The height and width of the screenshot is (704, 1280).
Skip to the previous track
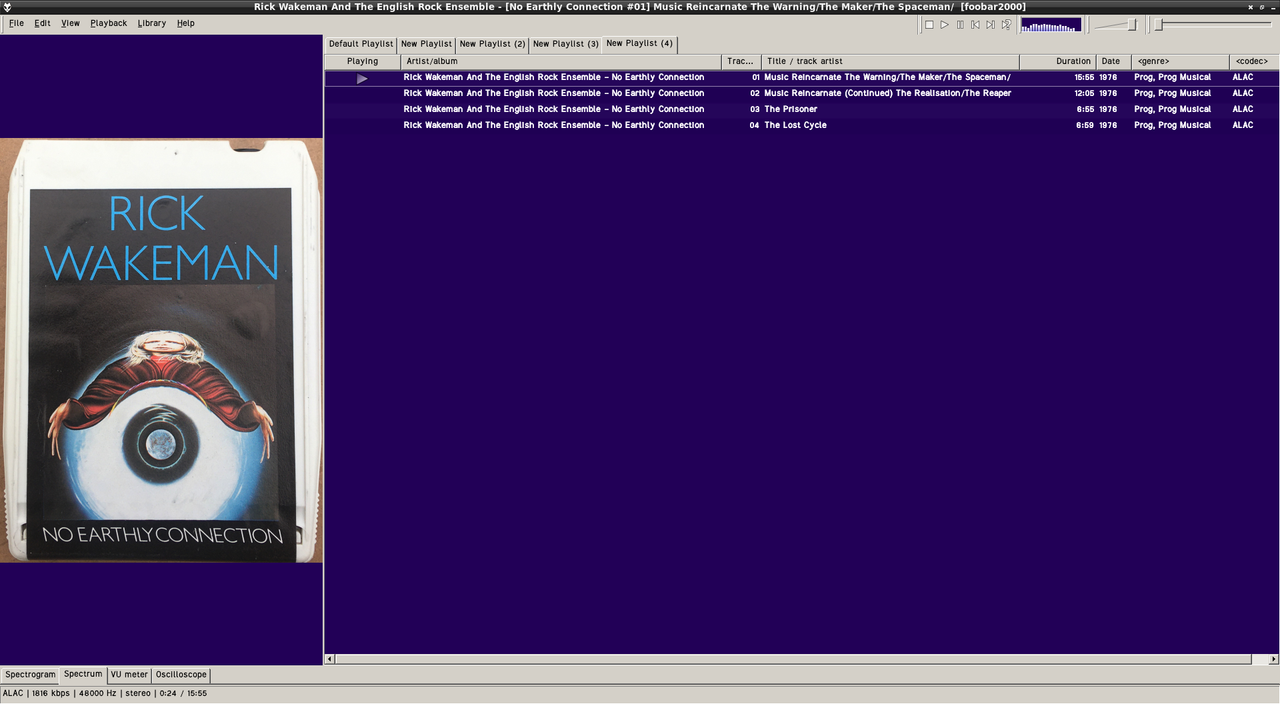pyautogui.click(x=975, y=24)
